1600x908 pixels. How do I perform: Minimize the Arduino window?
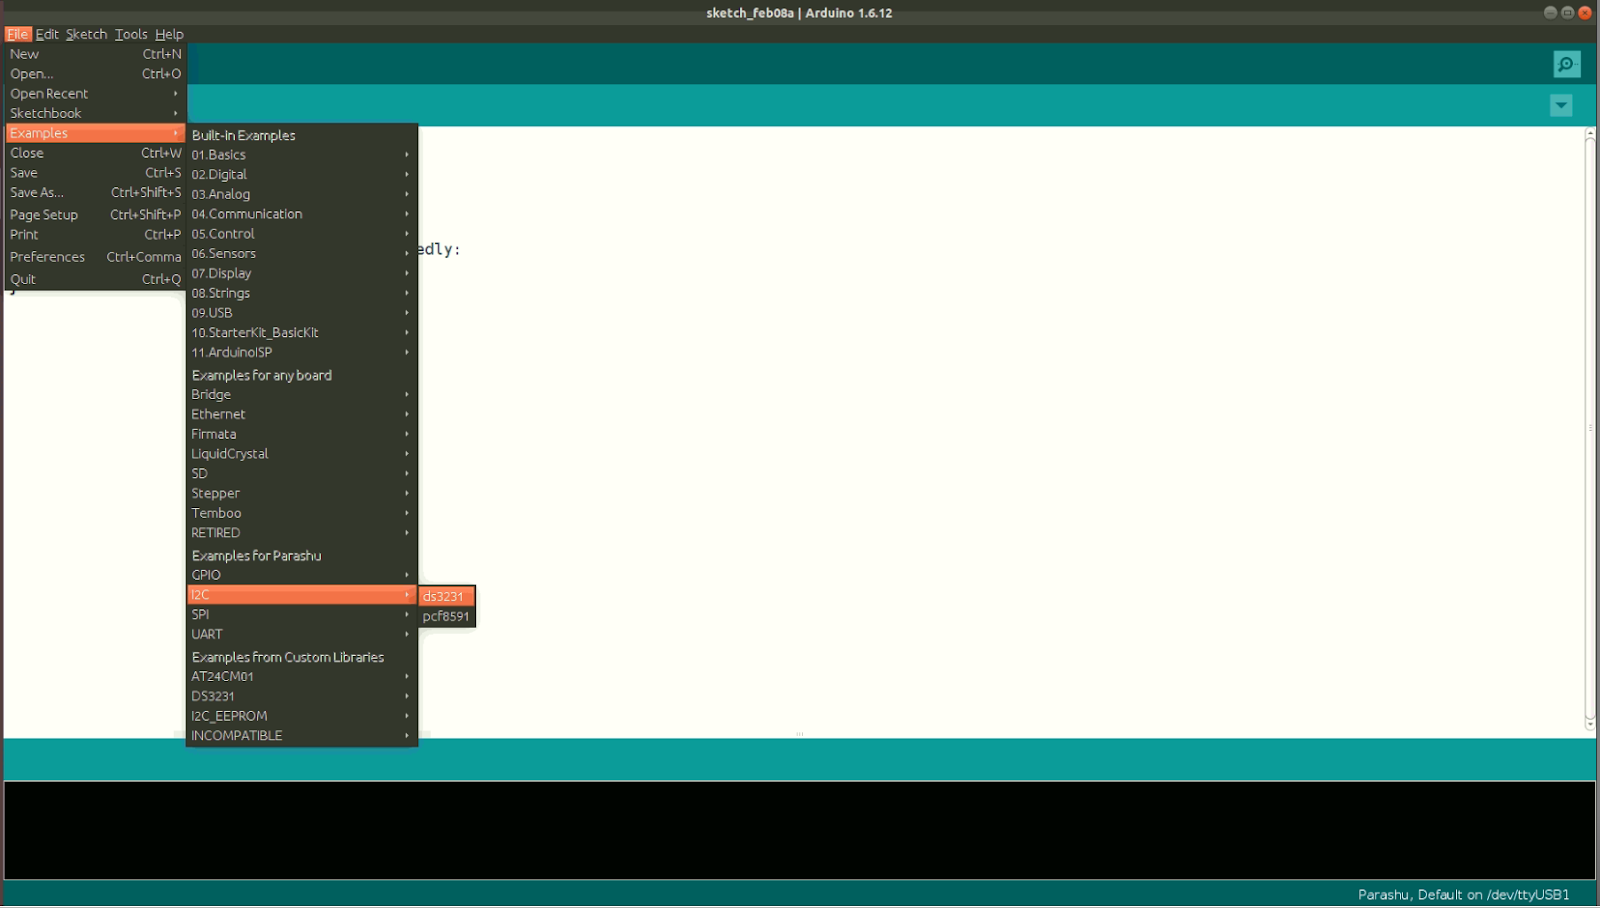pyautogui.click(x=1550, y=13)
